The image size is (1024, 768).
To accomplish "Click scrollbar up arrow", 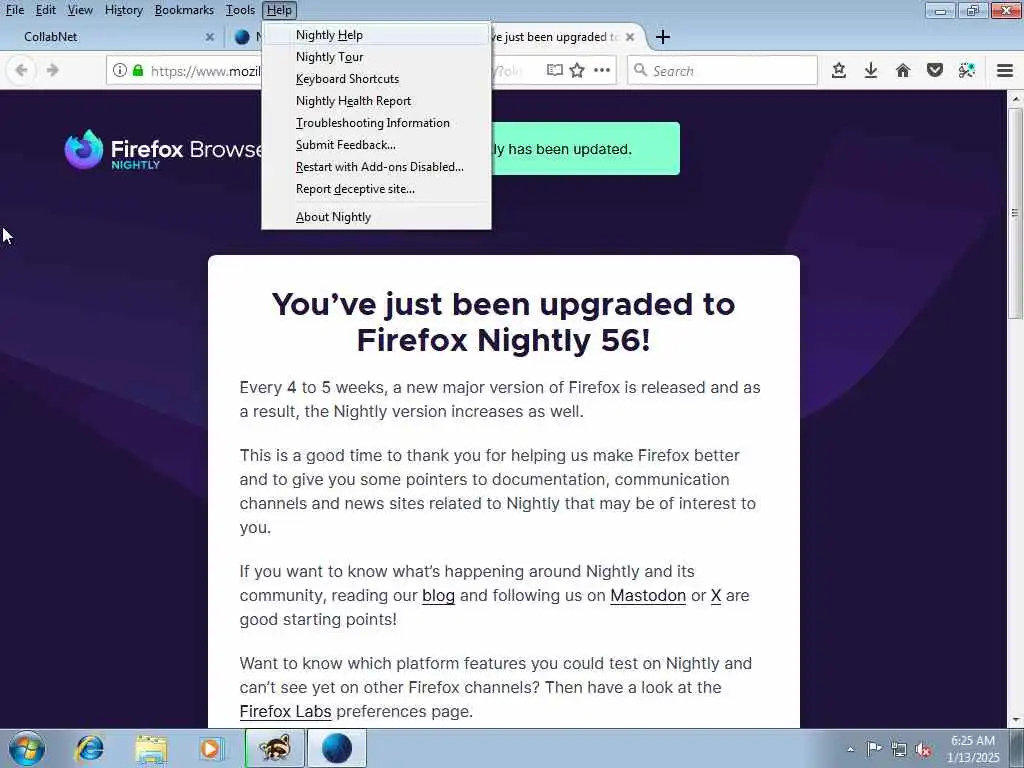I will [x=1015, y=99].
